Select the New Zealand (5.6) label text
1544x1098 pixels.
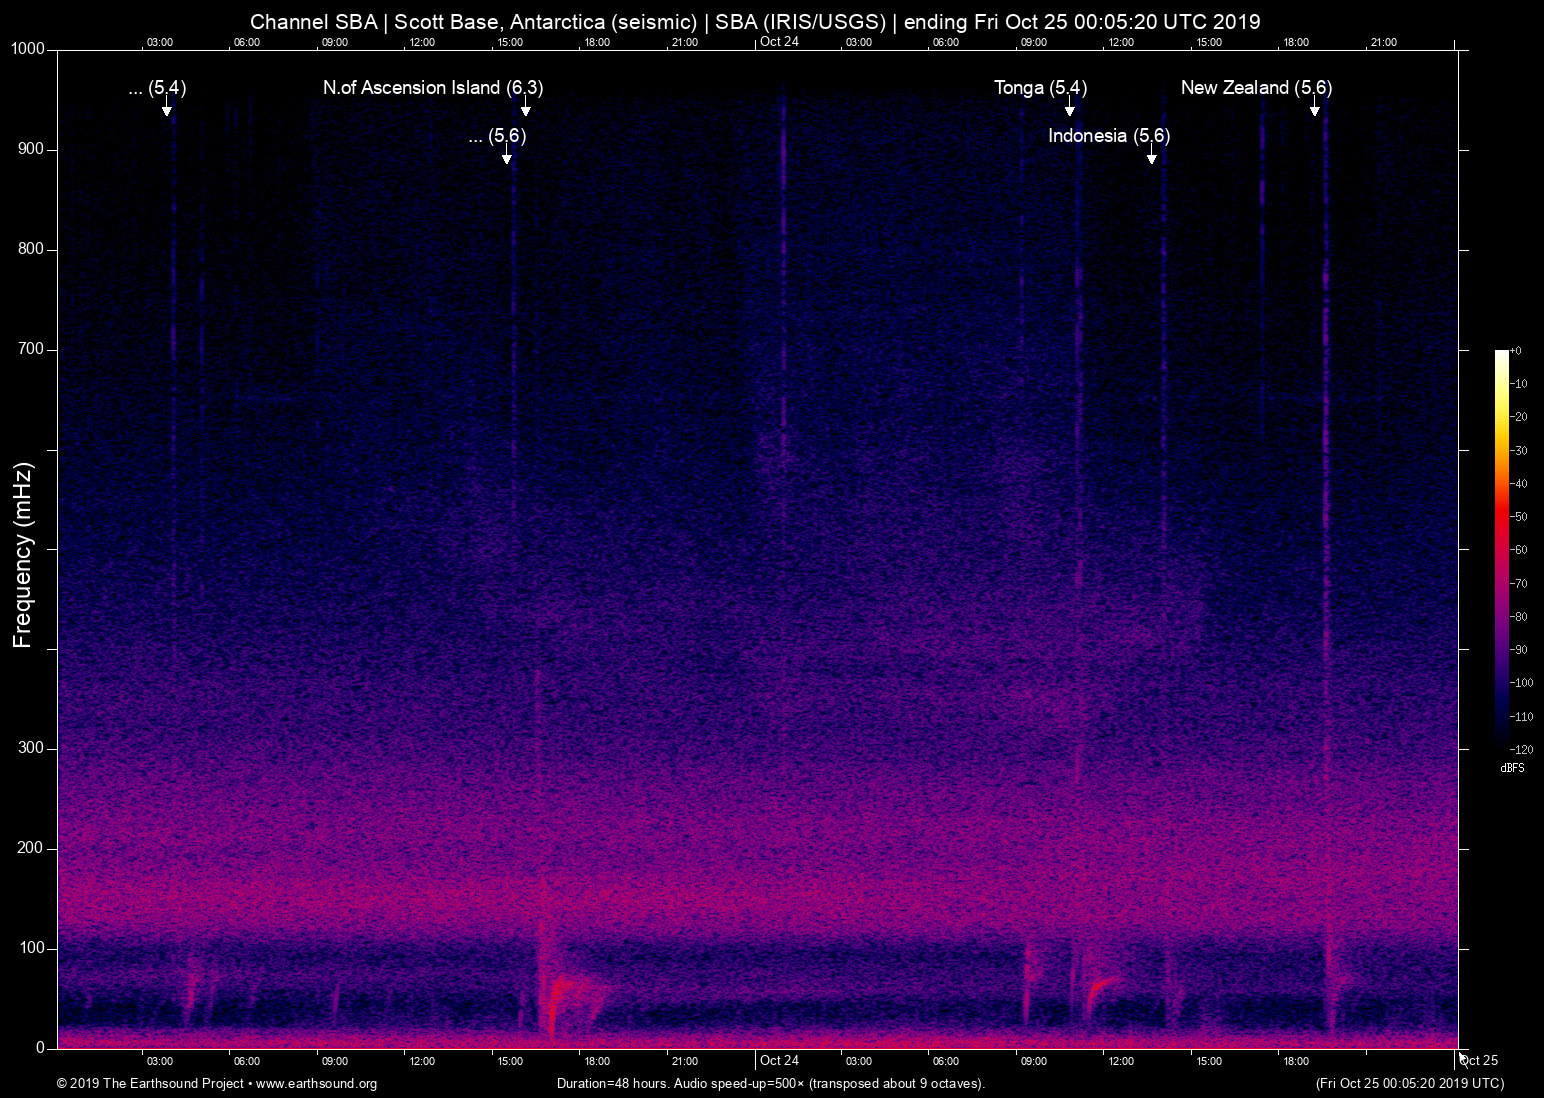point(1256,88)
